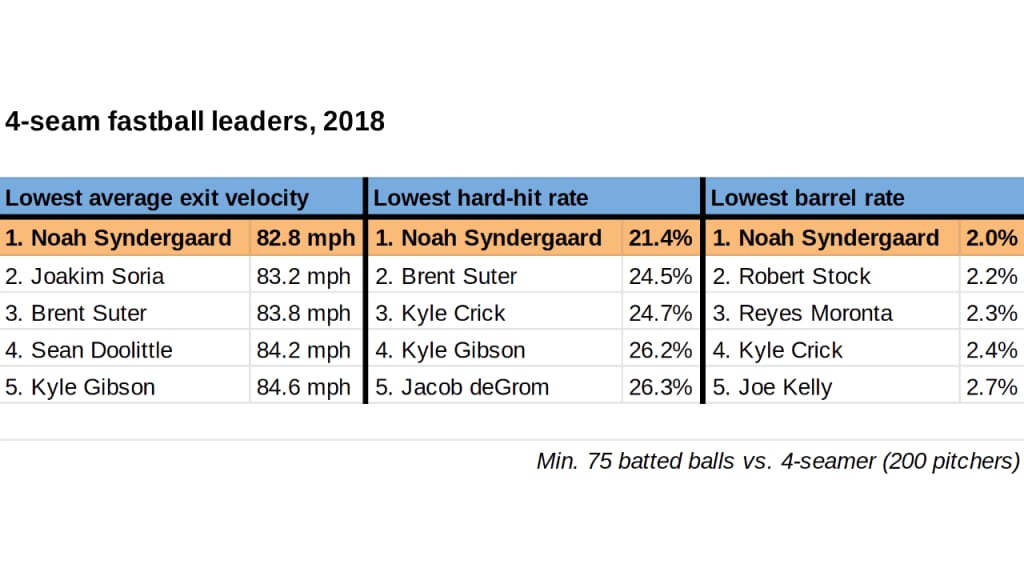Select the 2.7% barrel rate value
Screen dimensions: 1024x576
click(x=991, y=387)
